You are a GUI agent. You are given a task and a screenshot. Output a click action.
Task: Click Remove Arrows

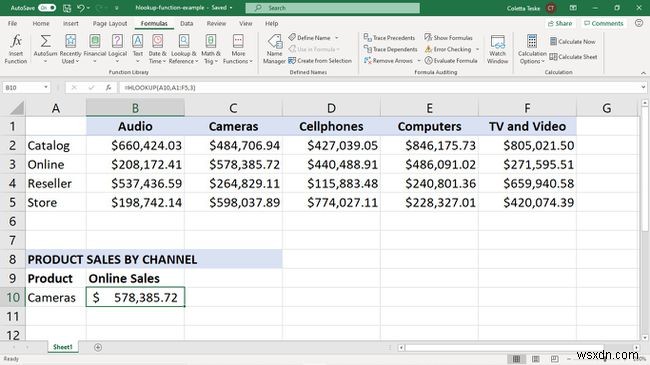(388, 61)
